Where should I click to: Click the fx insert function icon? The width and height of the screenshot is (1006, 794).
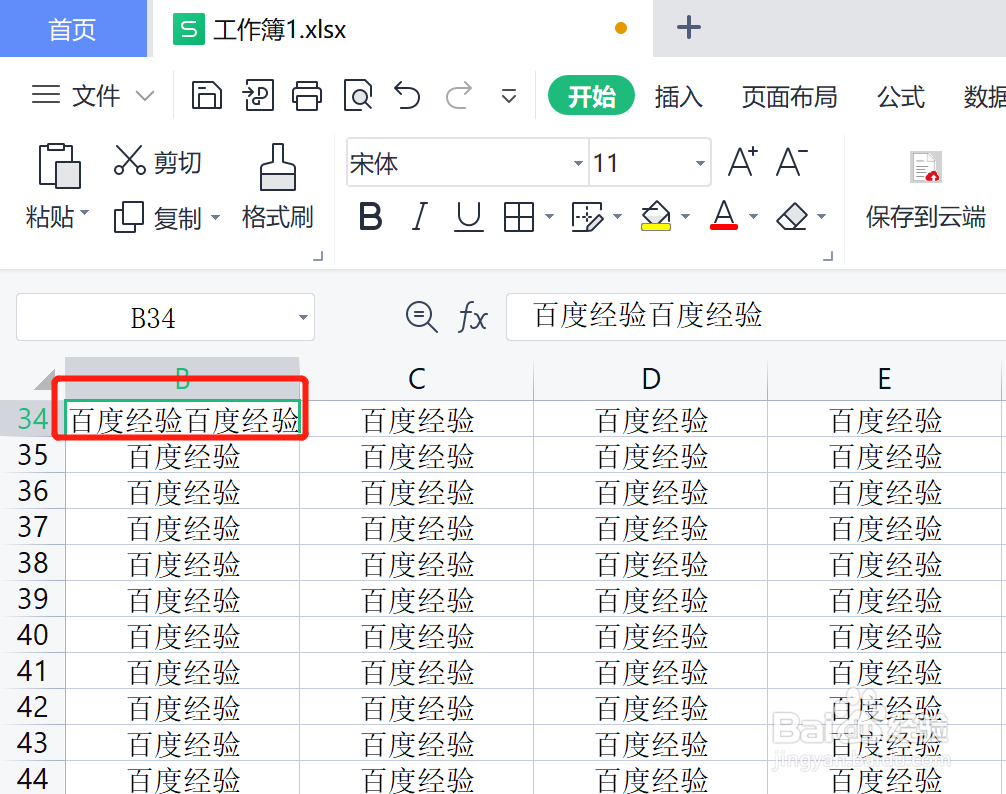[x=473, y=317]
